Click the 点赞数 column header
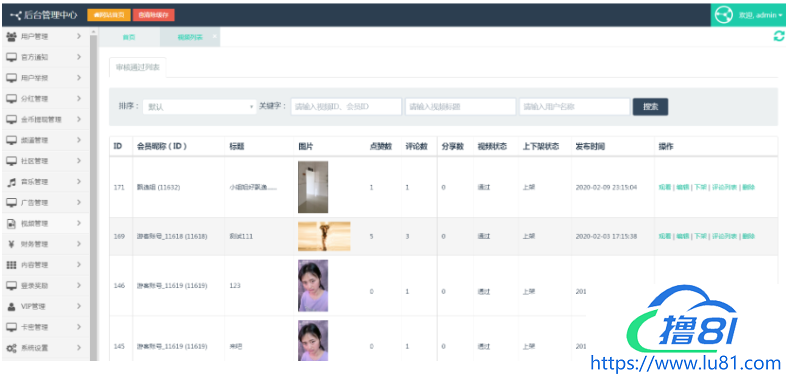 click(x=380, y=147)
